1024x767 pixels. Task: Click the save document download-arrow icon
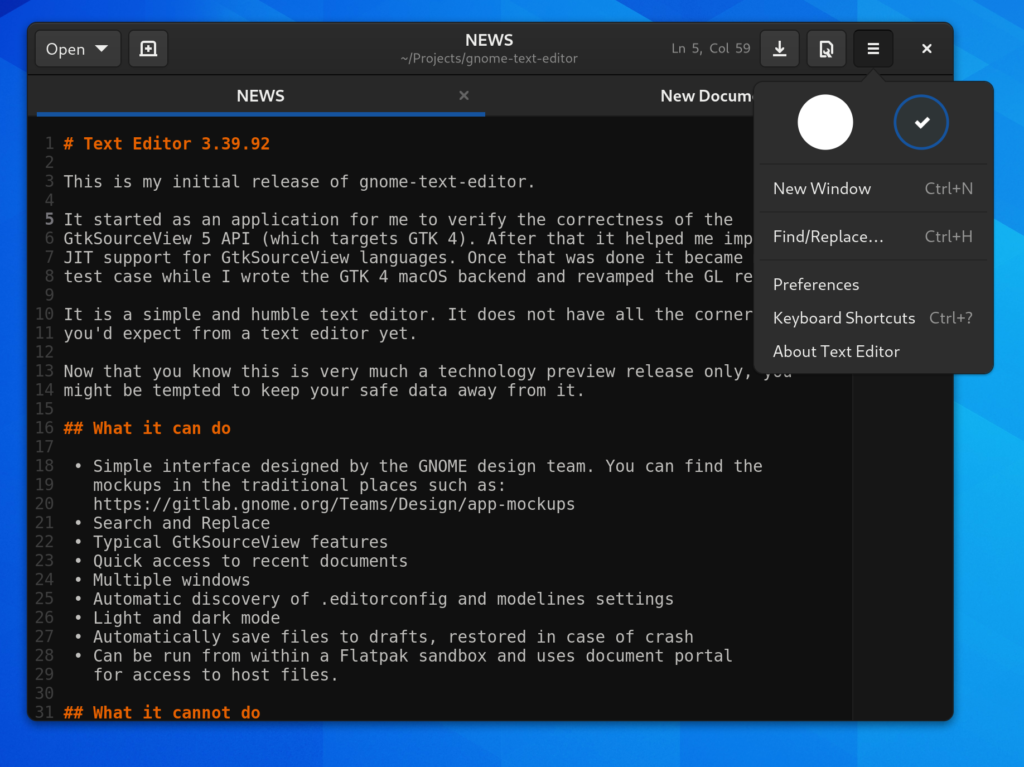[780, 49]
